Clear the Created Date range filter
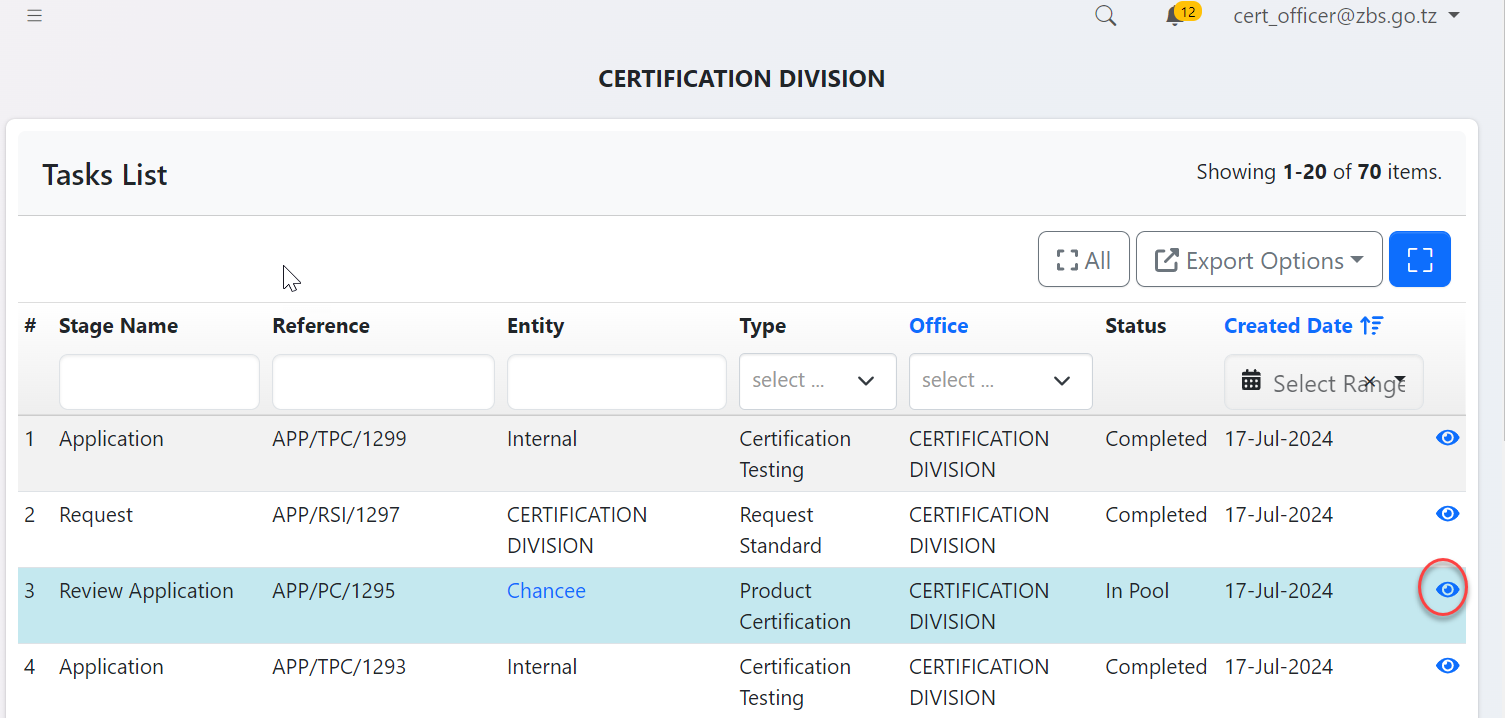Viewport: 1505px width, 718px height. pyautogui.click(x=1370, y=381)
